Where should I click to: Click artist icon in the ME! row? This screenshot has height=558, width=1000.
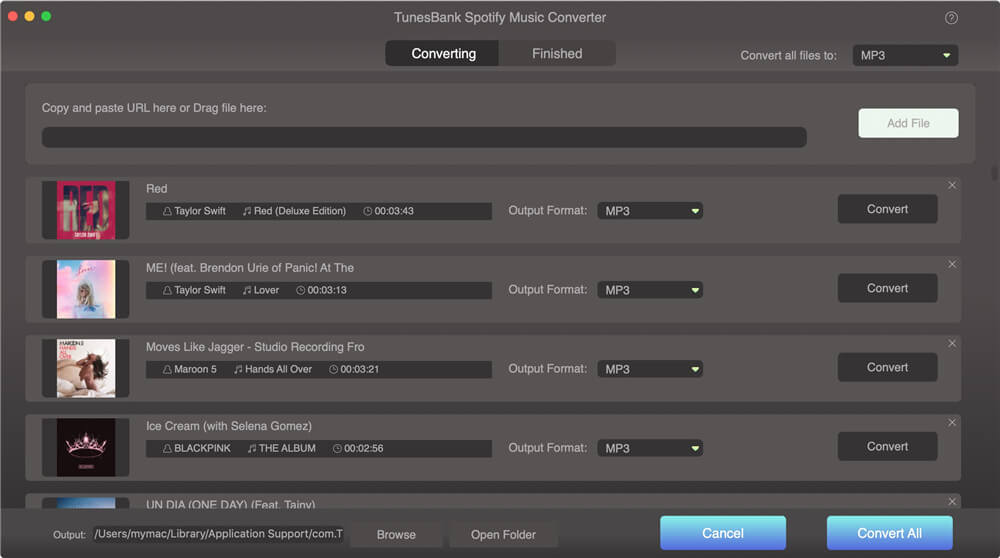click(x=167, y=290)
